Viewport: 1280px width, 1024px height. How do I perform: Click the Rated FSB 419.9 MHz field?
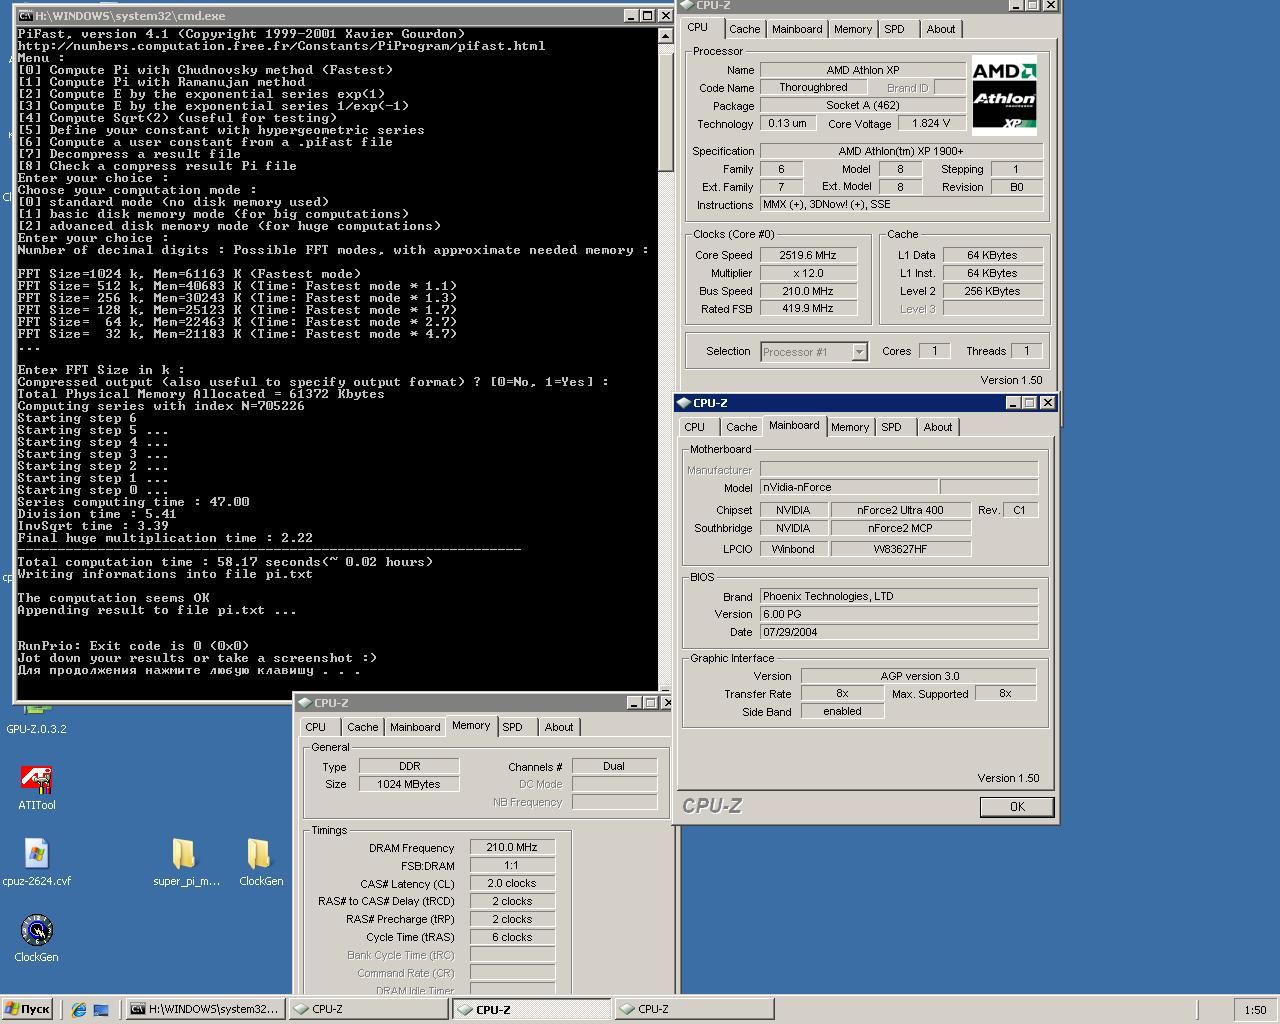pos(808,309)
